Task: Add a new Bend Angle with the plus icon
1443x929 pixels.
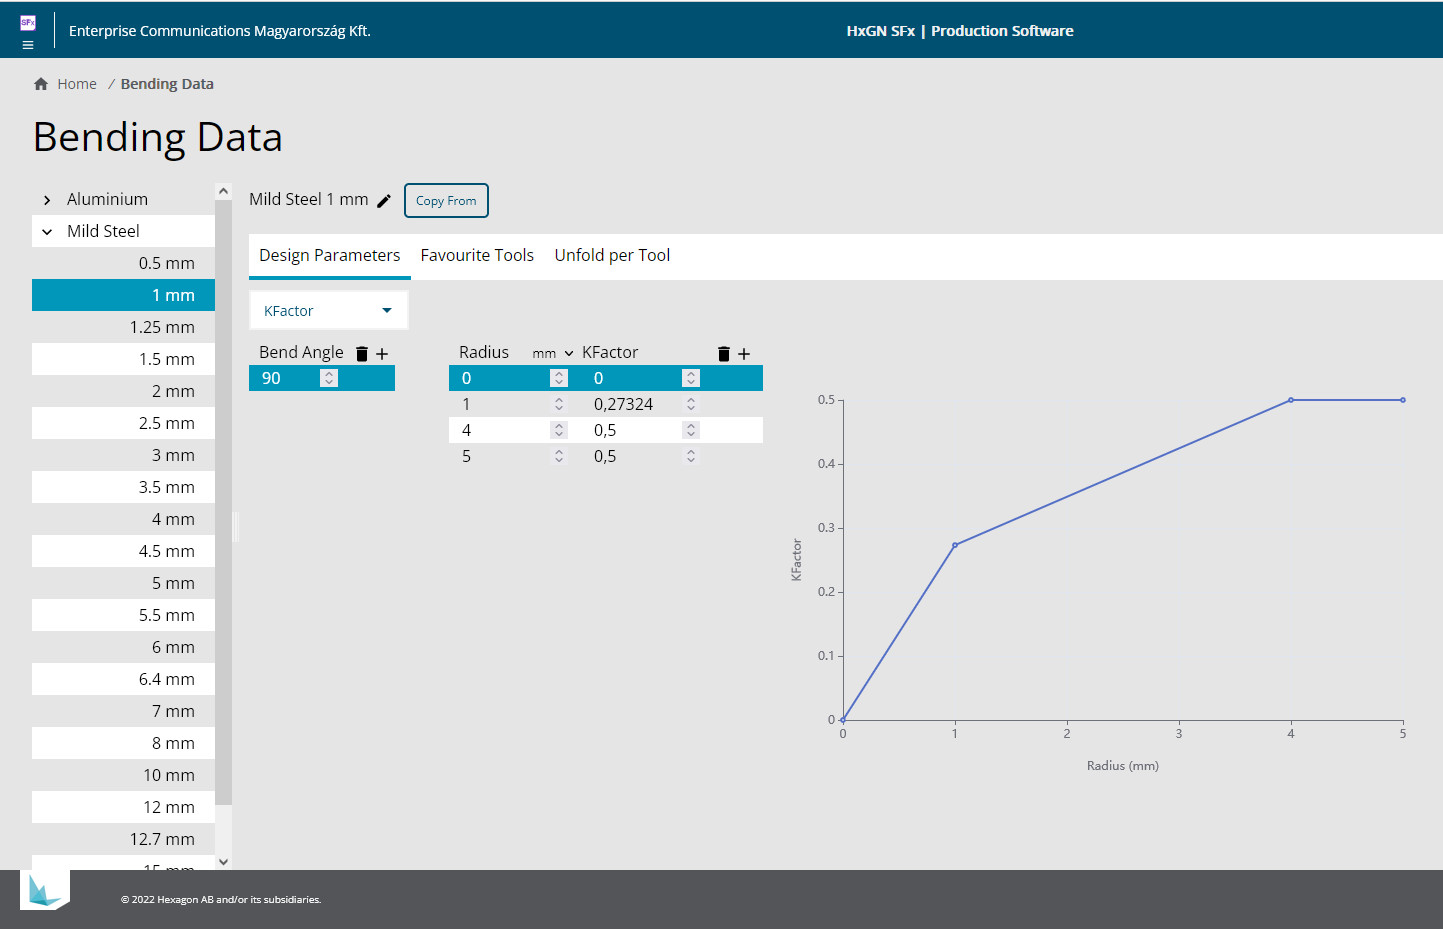Action: [x=382, y=354]
